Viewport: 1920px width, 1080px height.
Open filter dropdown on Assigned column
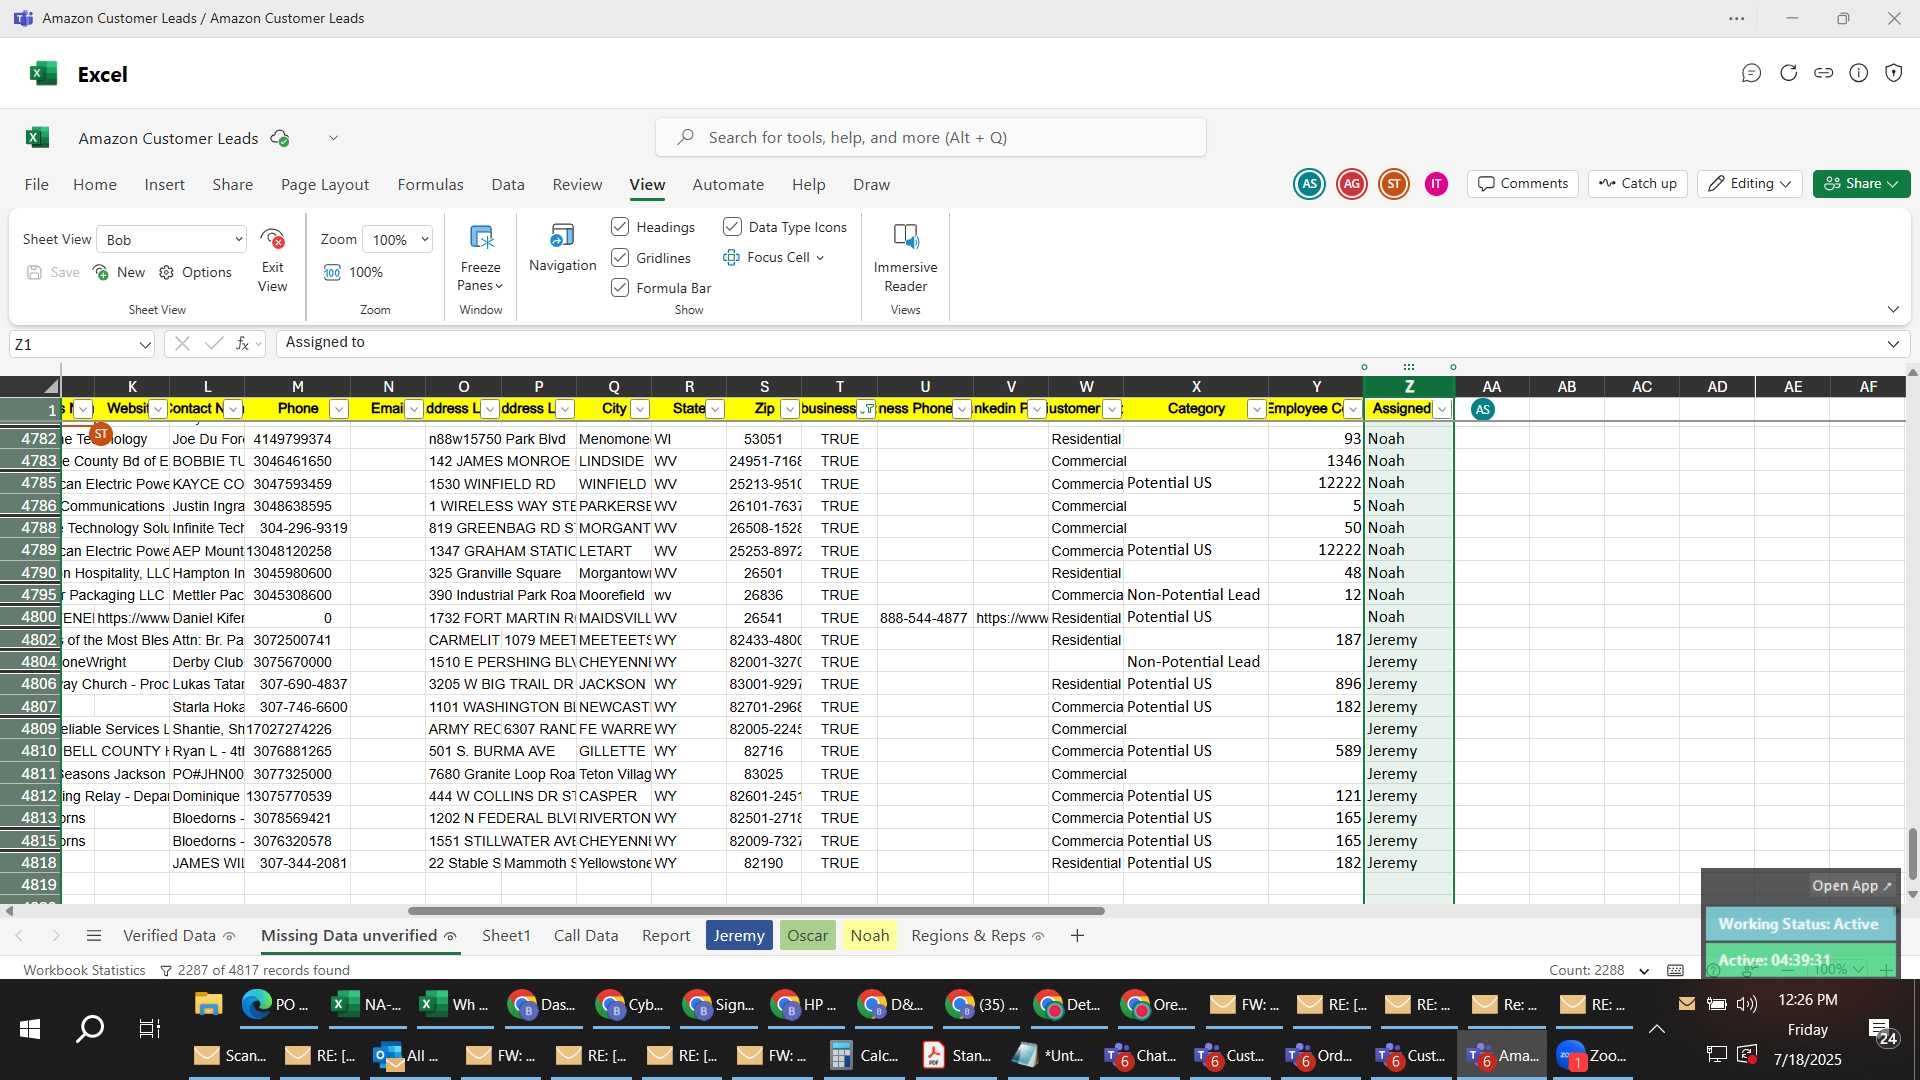click(1442, 409)
